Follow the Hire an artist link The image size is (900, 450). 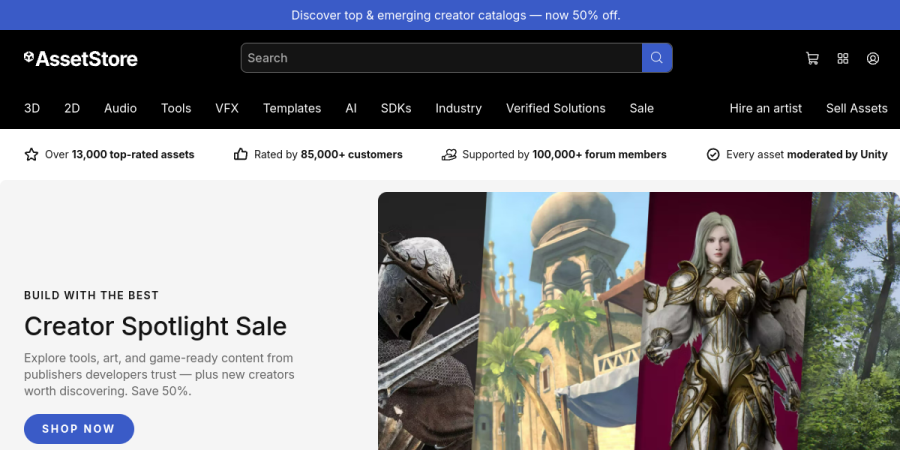coord(766,108)
